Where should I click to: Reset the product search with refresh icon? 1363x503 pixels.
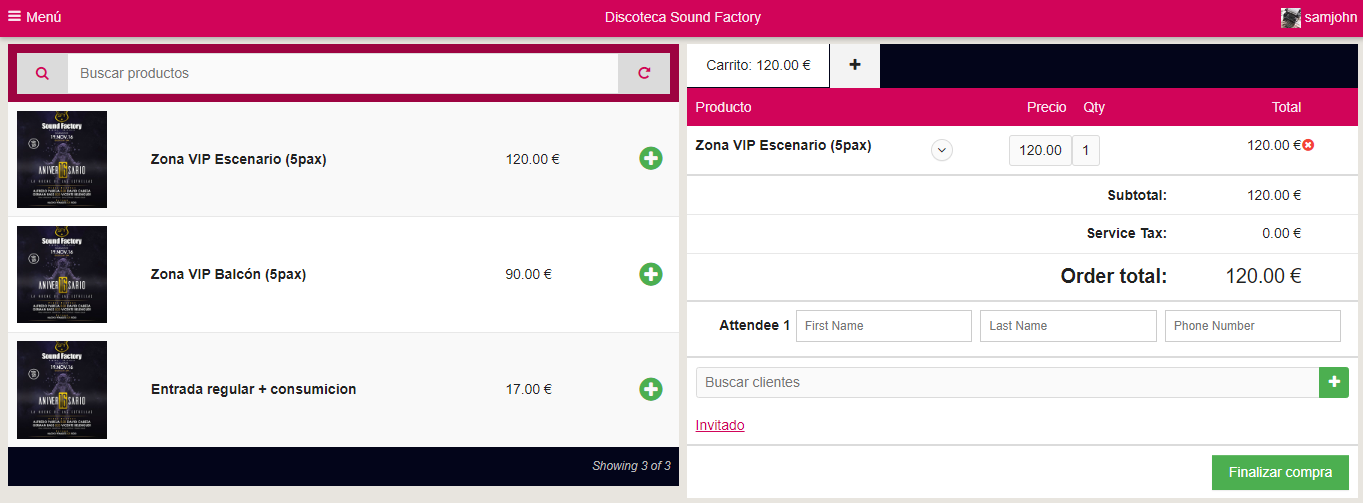644,73
